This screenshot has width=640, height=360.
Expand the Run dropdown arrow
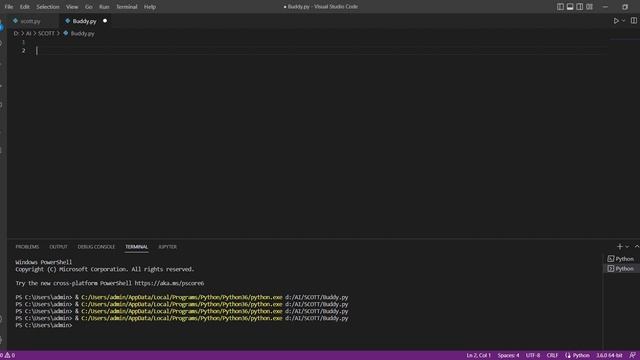coord(623,21)
